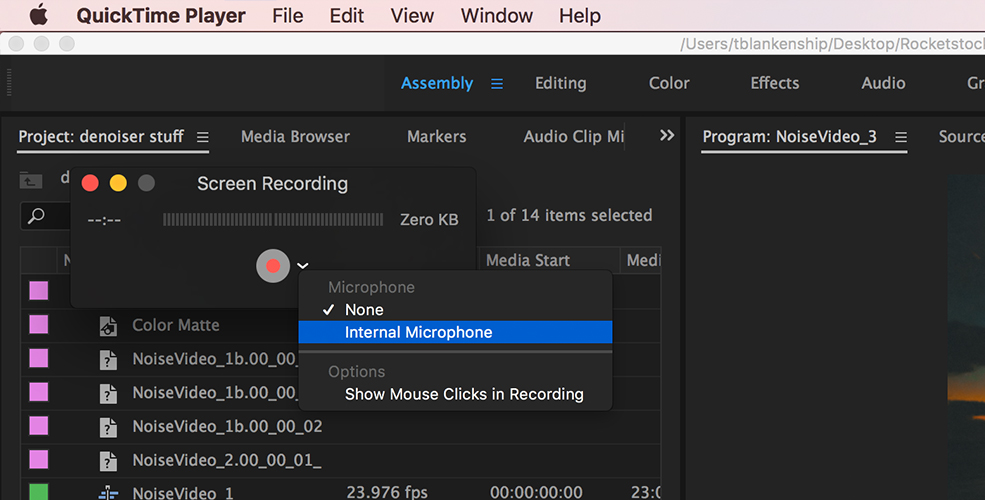The image size is (985, 500).
Task: Click pink label swatch of NoiseVideo_2.00_00_01_
Action: 39,460
